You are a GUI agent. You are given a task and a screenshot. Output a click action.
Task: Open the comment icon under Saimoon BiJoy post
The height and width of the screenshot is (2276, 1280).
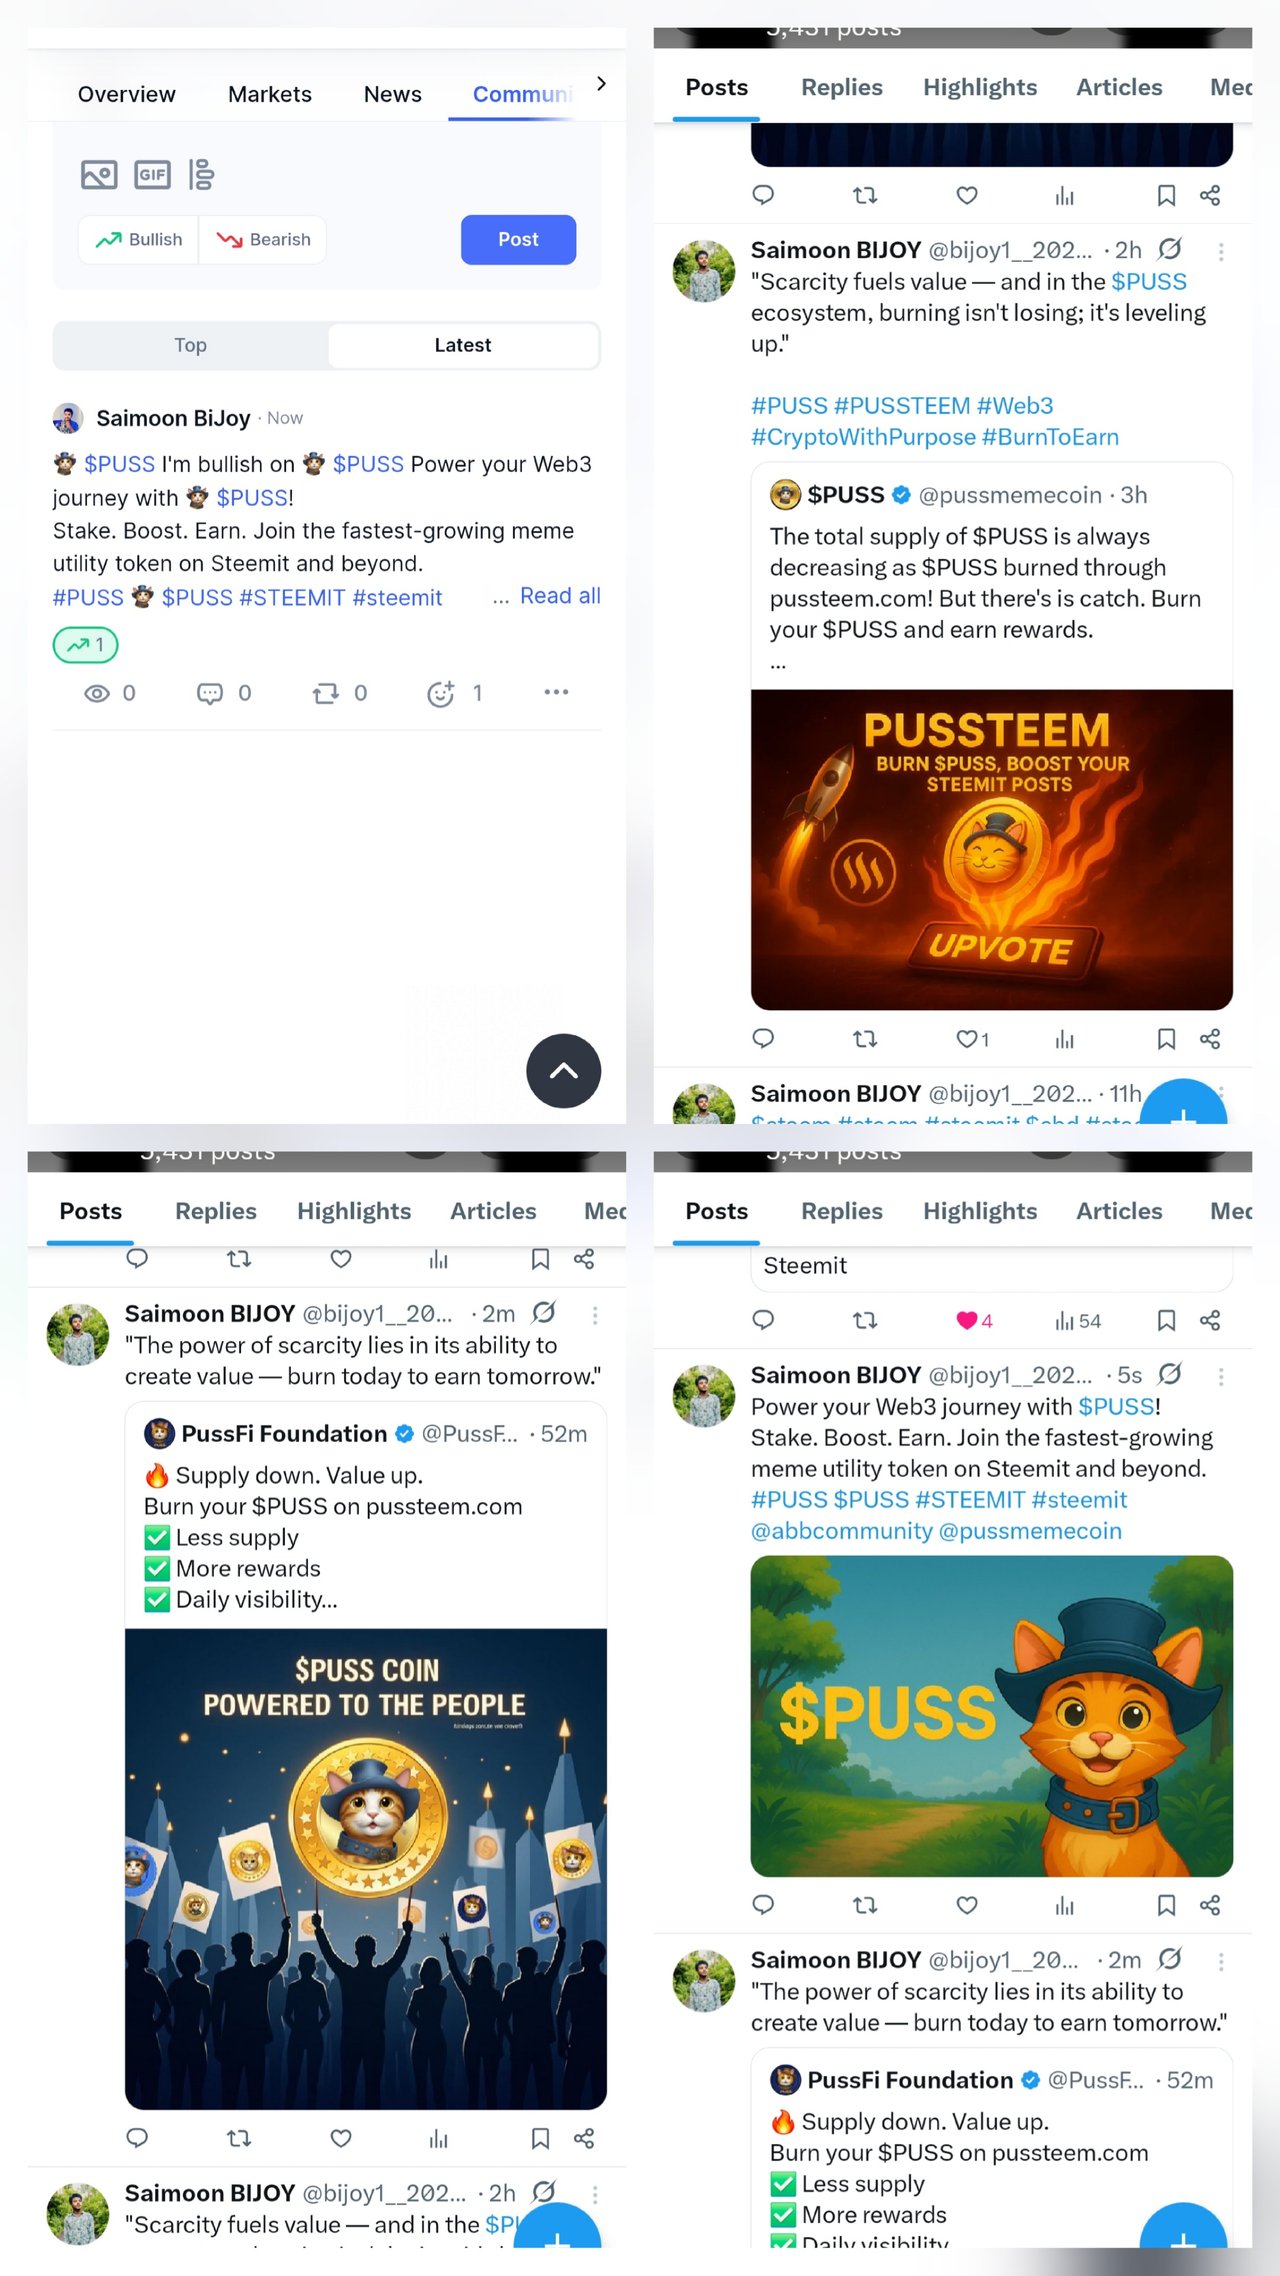(x=224, y=693)
